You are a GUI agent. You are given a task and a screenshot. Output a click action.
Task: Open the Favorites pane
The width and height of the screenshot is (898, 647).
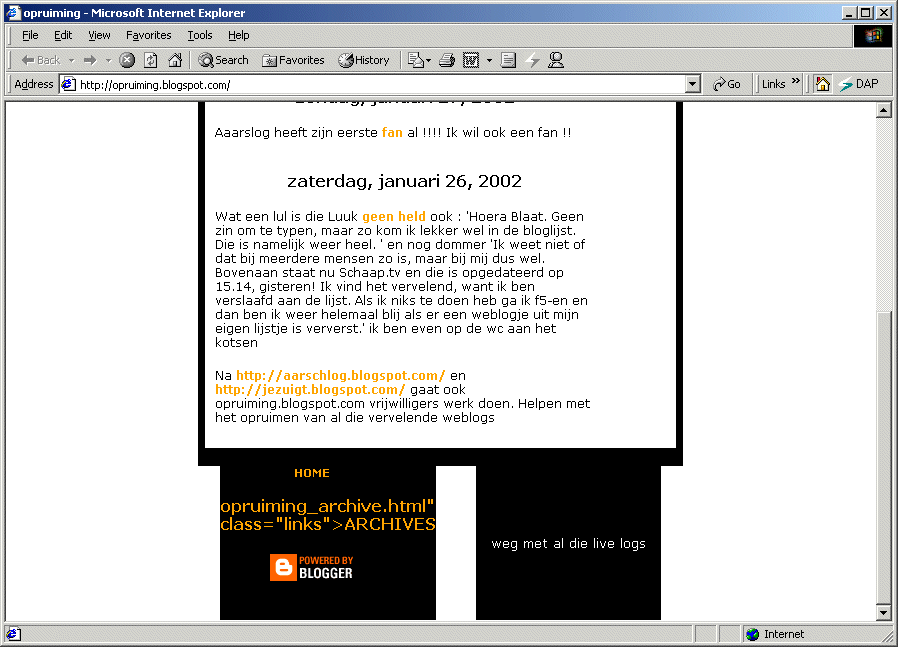[293, 60]
